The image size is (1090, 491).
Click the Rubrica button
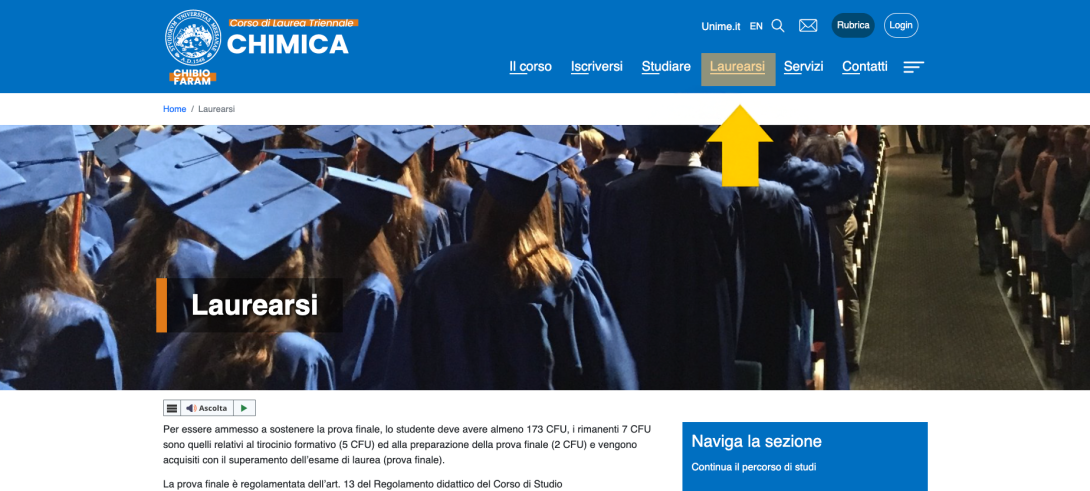(x=853, y=25)
